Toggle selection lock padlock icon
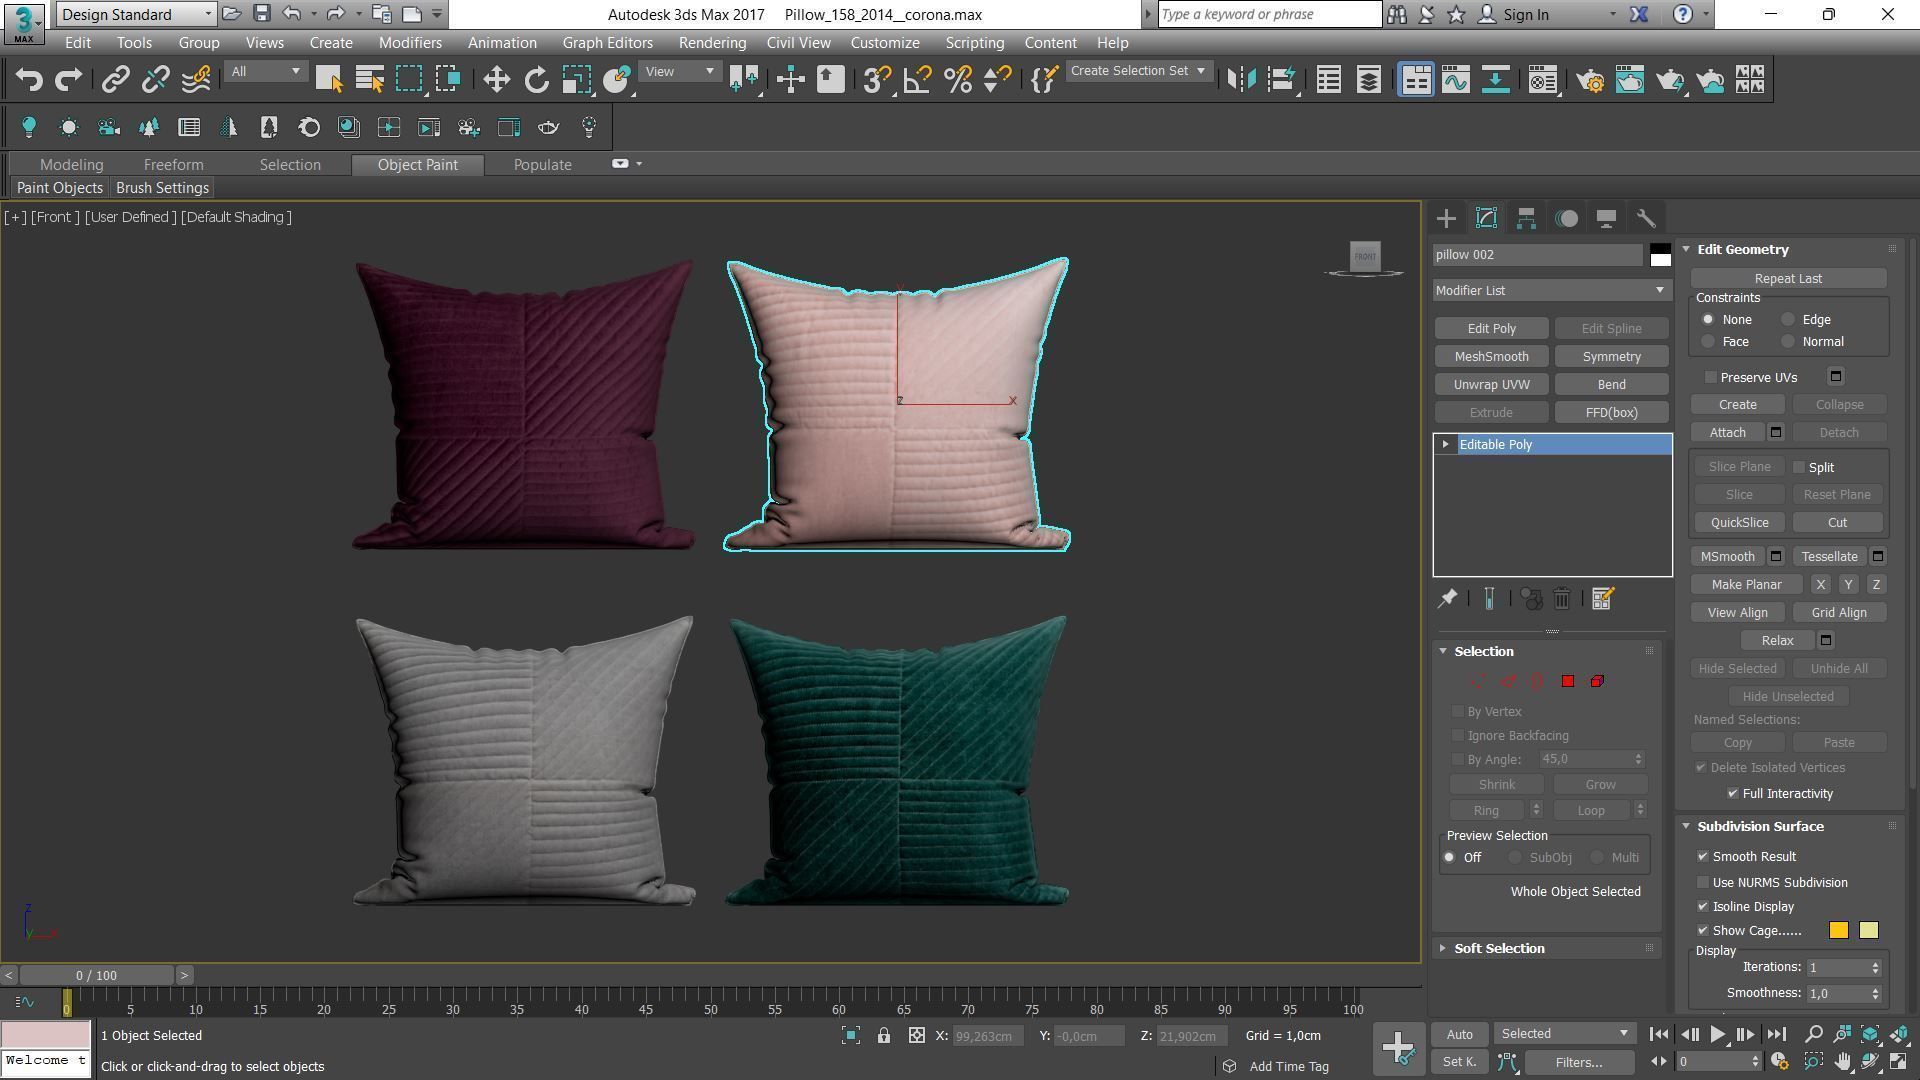 pos(884,1036)
